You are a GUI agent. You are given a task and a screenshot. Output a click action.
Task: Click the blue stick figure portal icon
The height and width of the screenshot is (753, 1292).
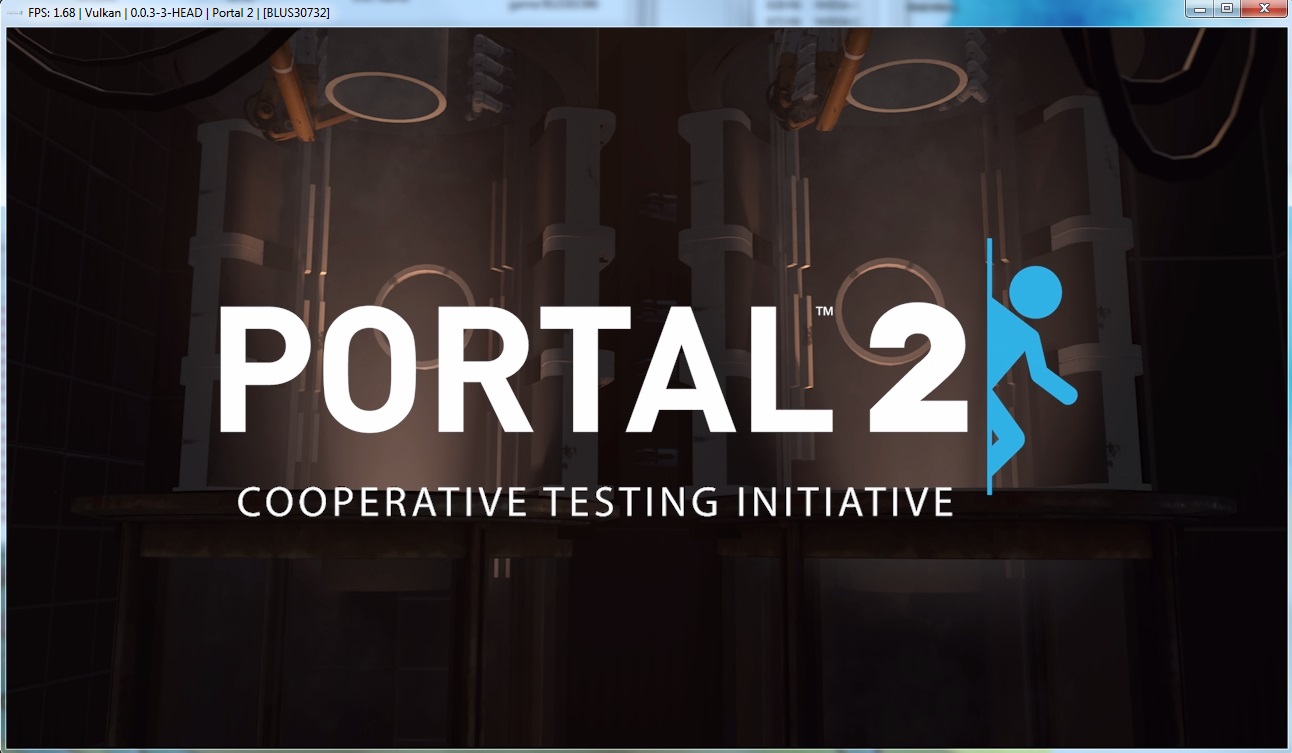pos(1032,366)
